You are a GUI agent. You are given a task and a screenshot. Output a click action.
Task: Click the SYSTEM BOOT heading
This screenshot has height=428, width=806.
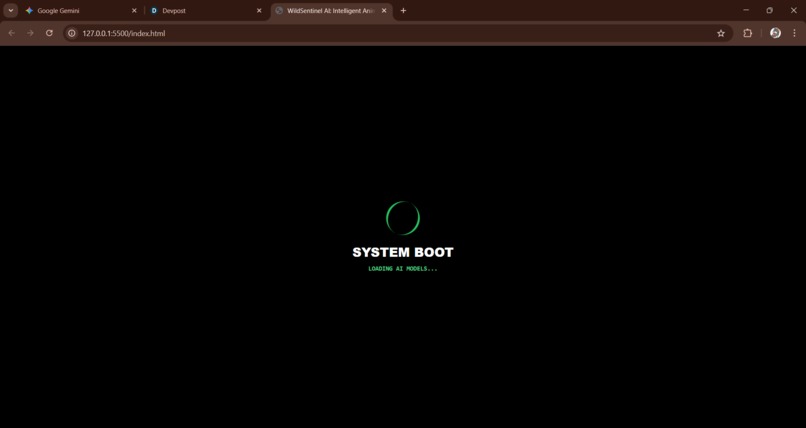[403, 252]
